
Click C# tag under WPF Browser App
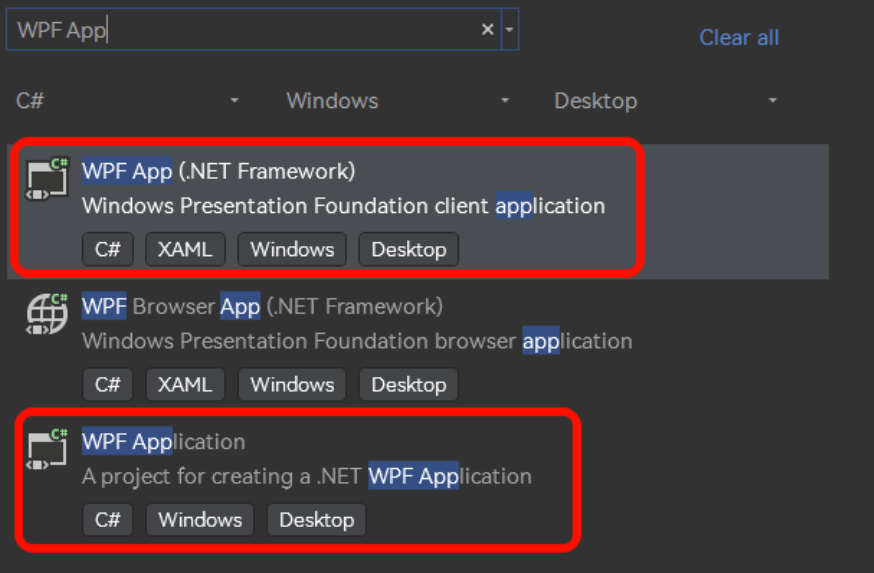coord(108,385)
